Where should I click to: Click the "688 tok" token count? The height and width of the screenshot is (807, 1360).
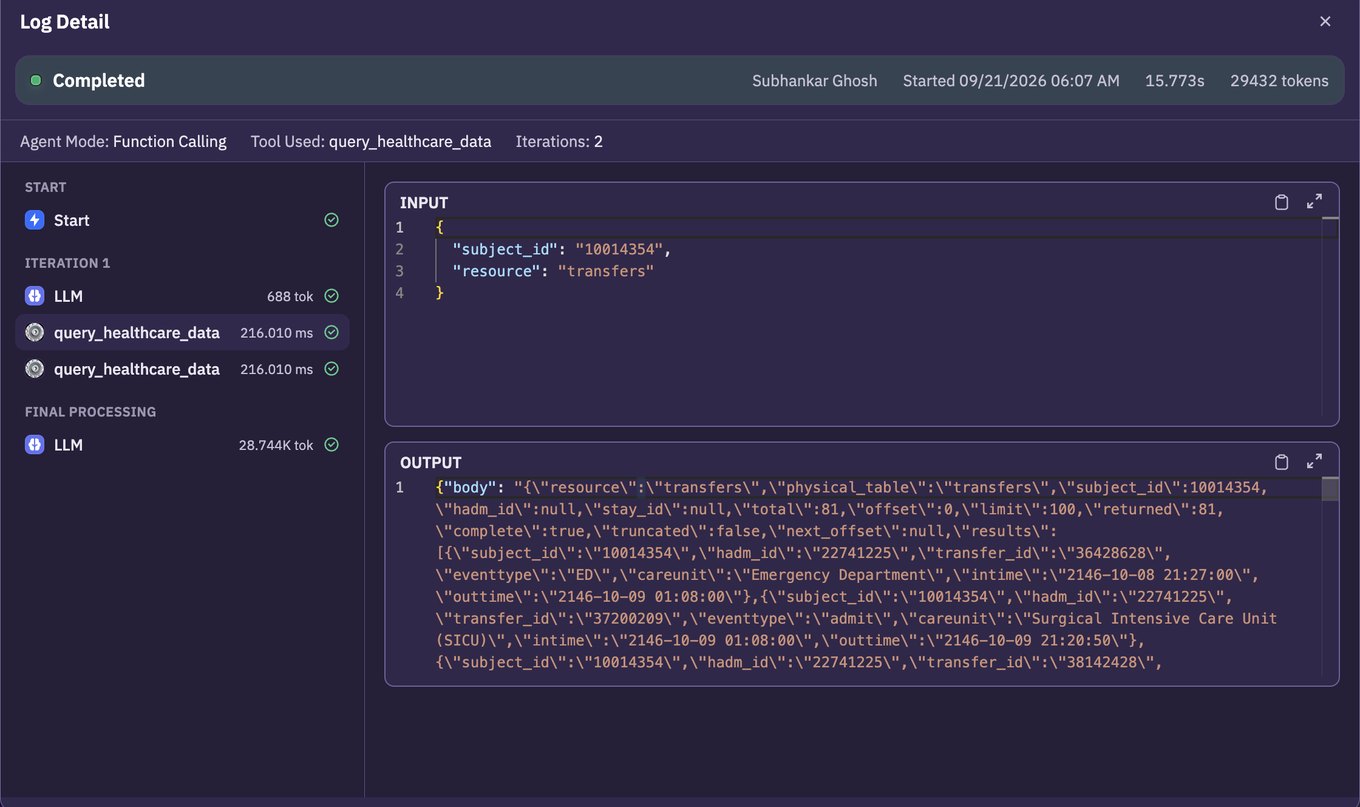click(290, 296)
